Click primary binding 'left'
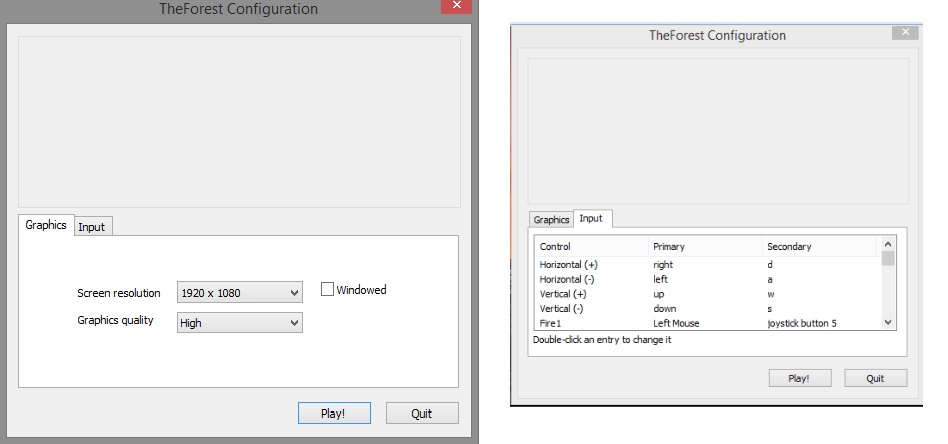 pos(660,279)
